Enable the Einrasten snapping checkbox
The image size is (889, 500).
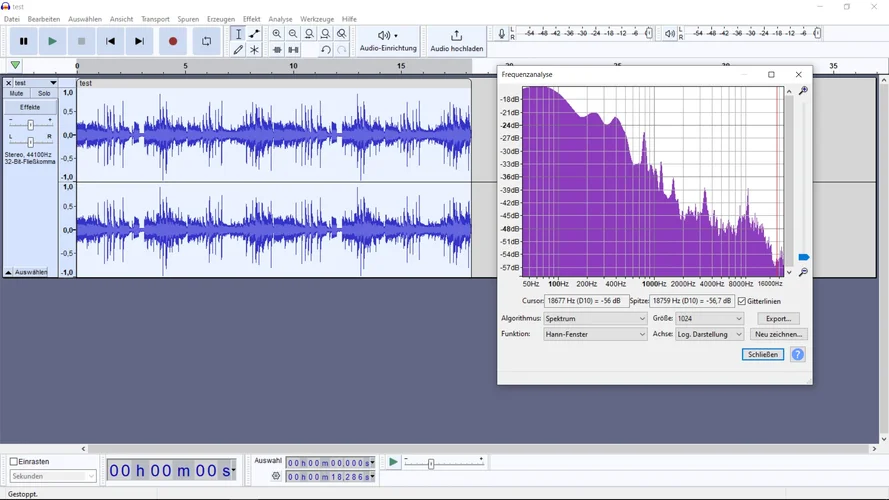coord(14,461)
